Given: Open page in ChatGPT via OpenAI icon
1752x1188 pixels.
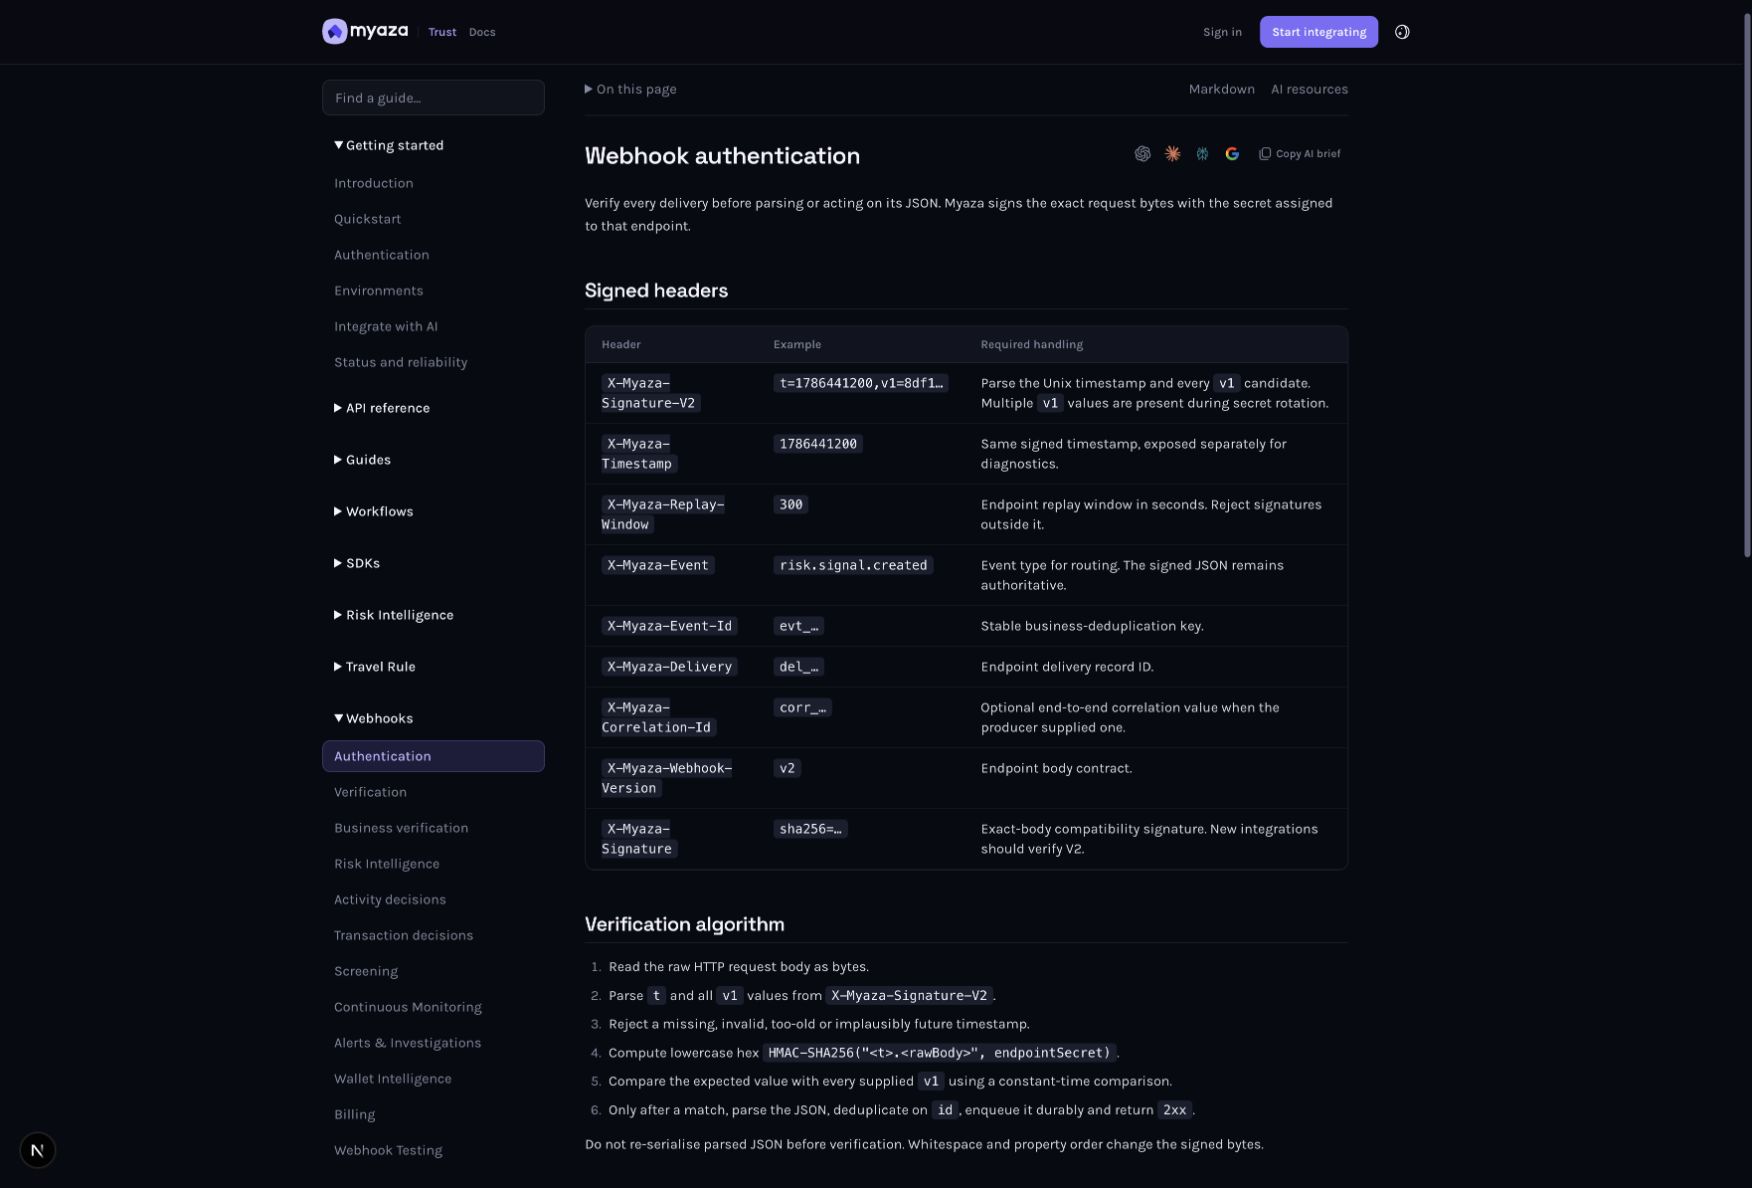Looking at the screenshot, I should tap(1142, 154).
